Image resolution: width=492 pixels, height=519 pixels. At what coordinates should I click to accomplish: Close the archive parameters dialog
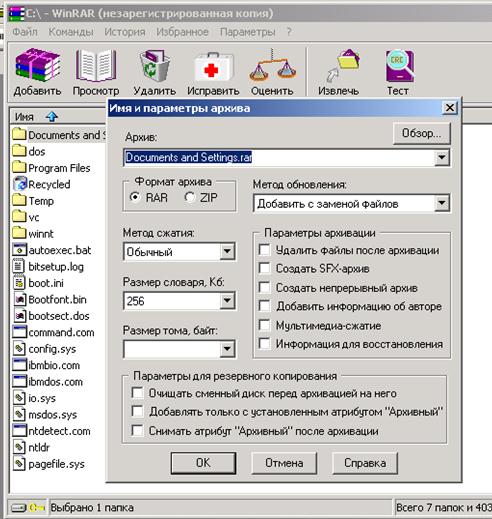tap(450, 108)
